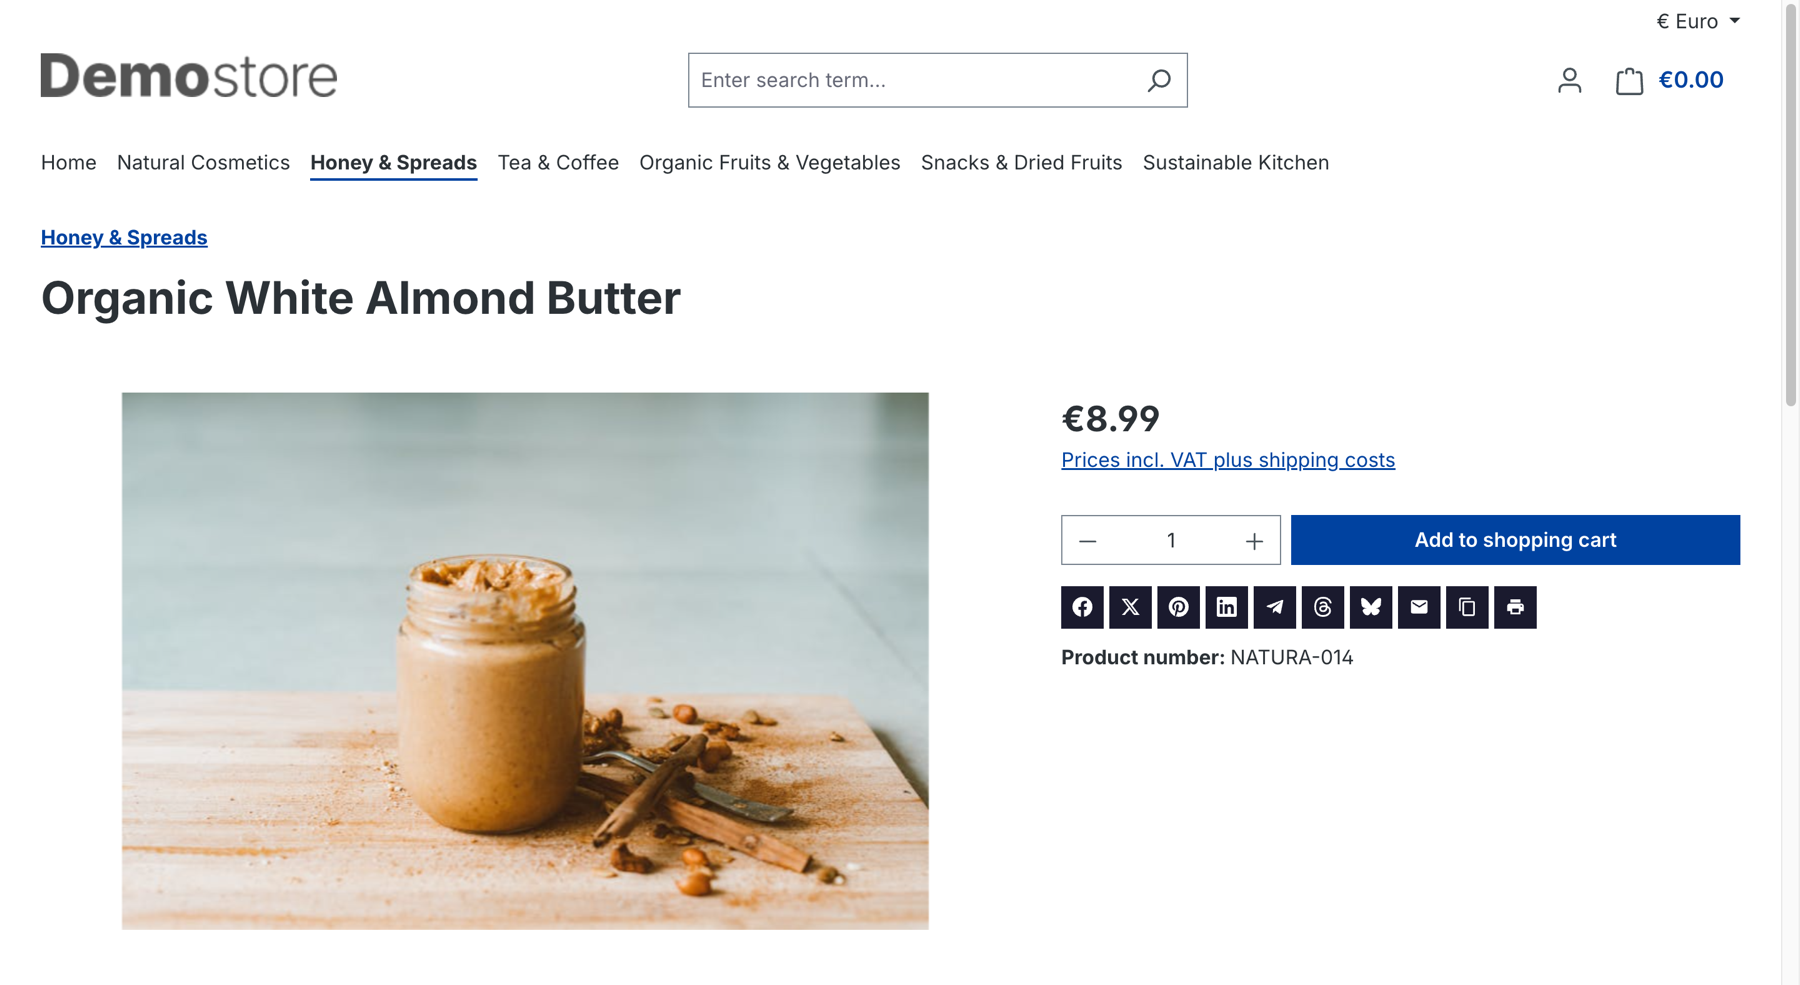Viewport: 1800px width, 985px height.
Task: Share product on Bluesky
Action: click(1371, 607)
